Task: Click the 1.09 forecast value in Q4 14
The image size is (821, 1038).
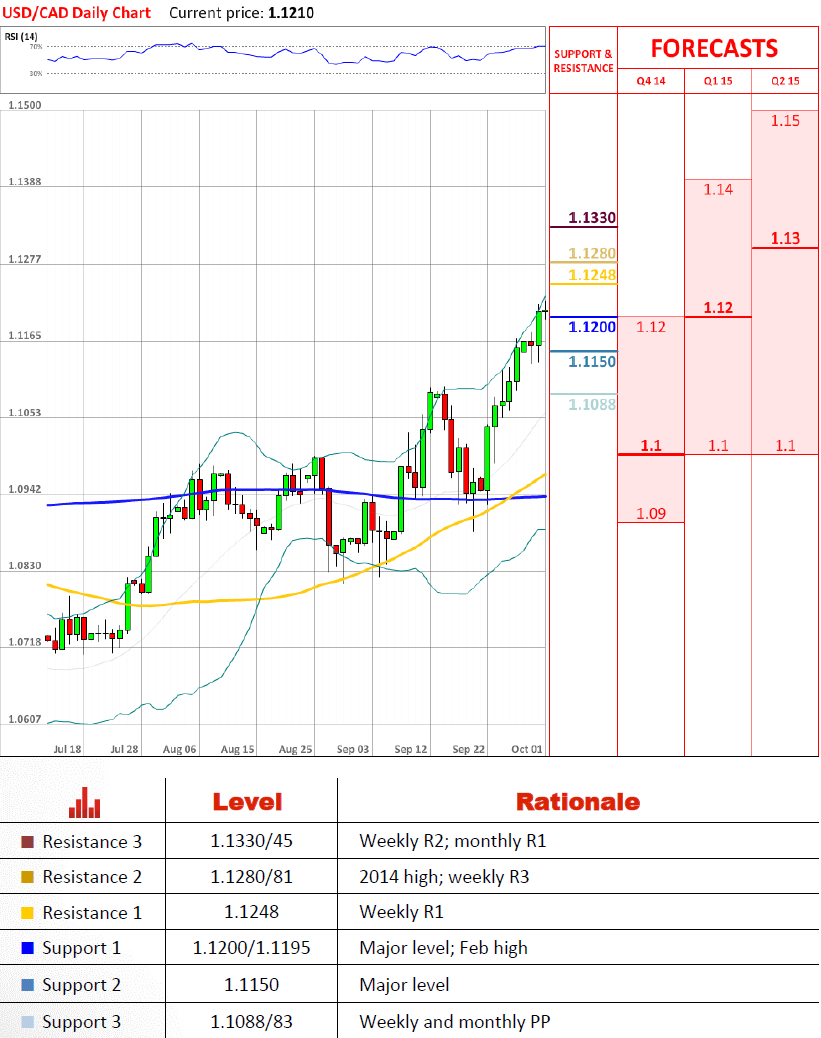Action: click(651, 514)
